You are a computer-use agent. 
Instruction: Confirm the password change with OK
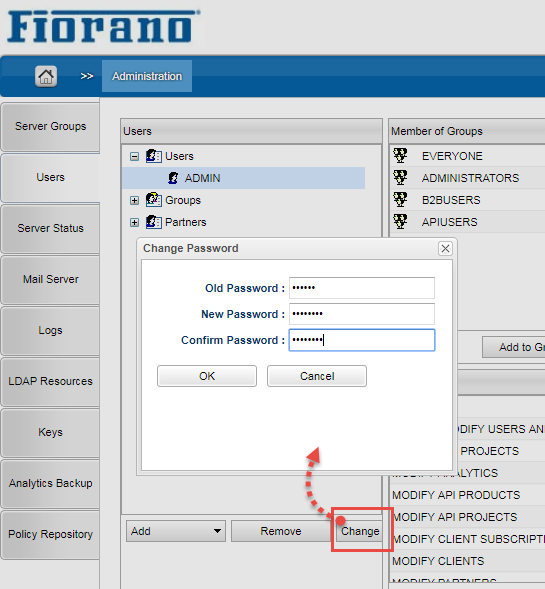[x=207, y=376]
